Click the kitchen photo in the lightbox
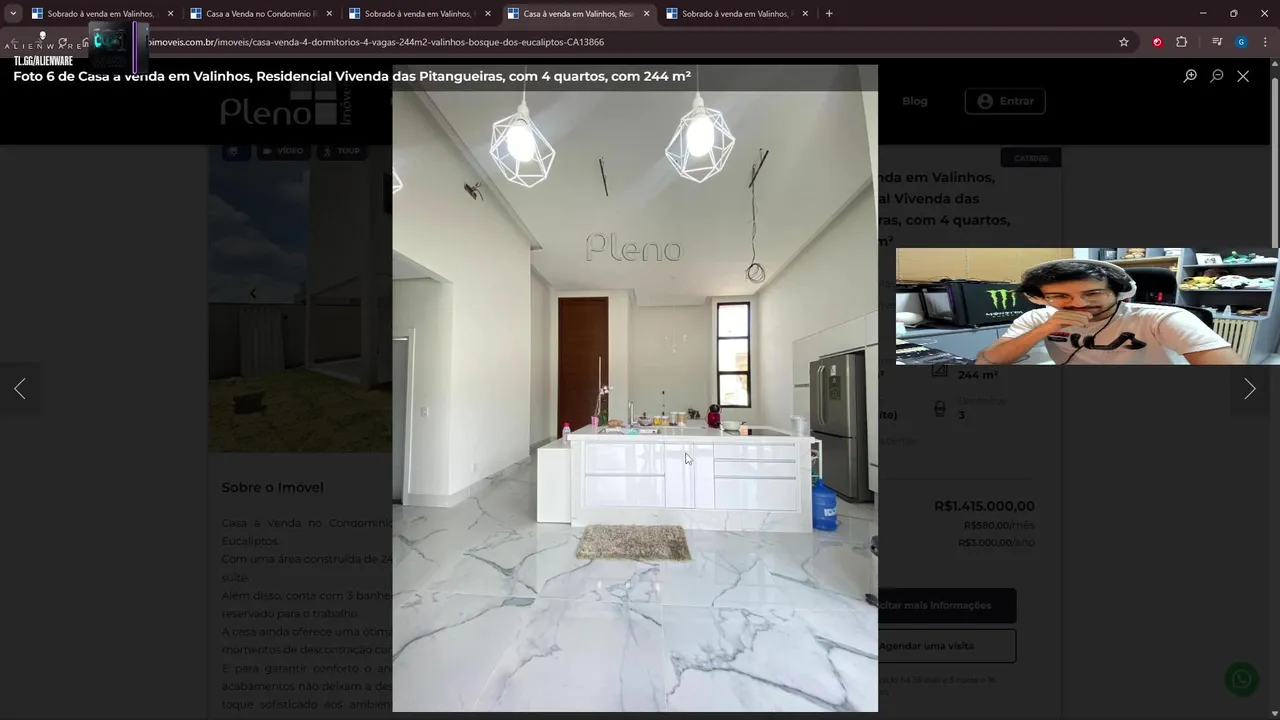The height and width of the screenshot is (720, 1280). pos(635,388)
